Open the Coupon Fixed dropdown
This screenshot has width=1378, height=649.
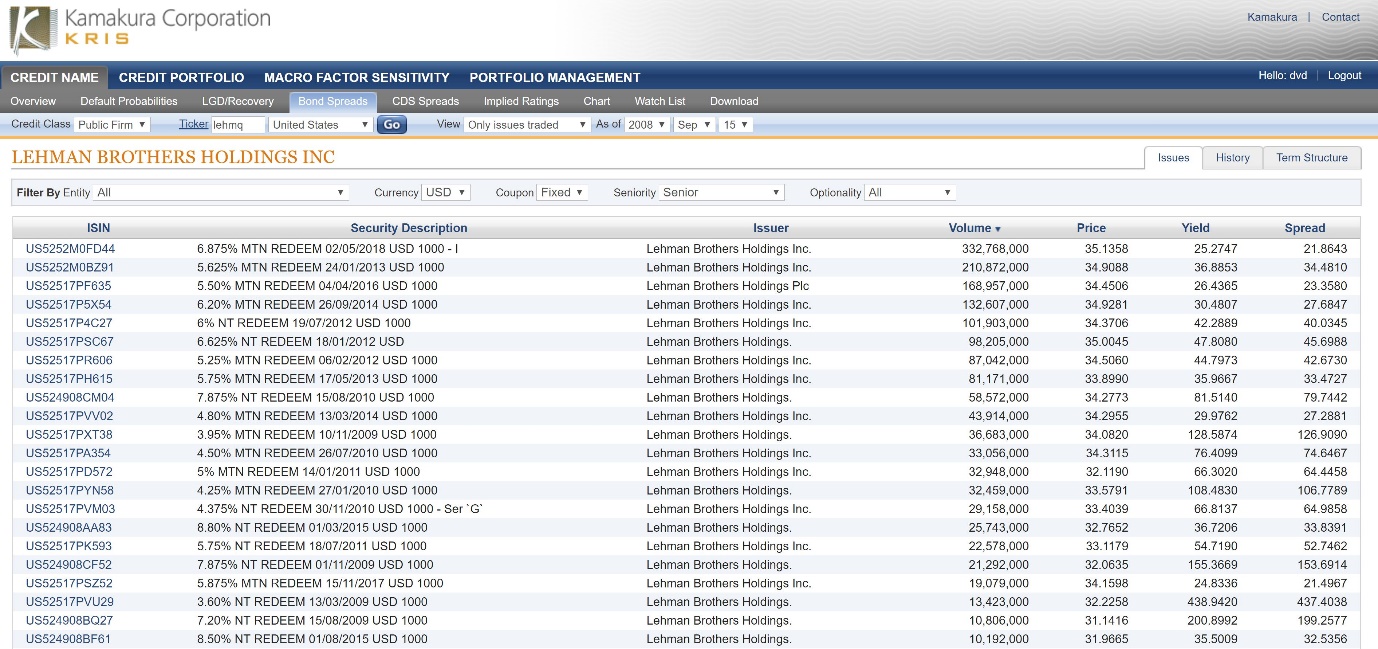click(562, 192)
